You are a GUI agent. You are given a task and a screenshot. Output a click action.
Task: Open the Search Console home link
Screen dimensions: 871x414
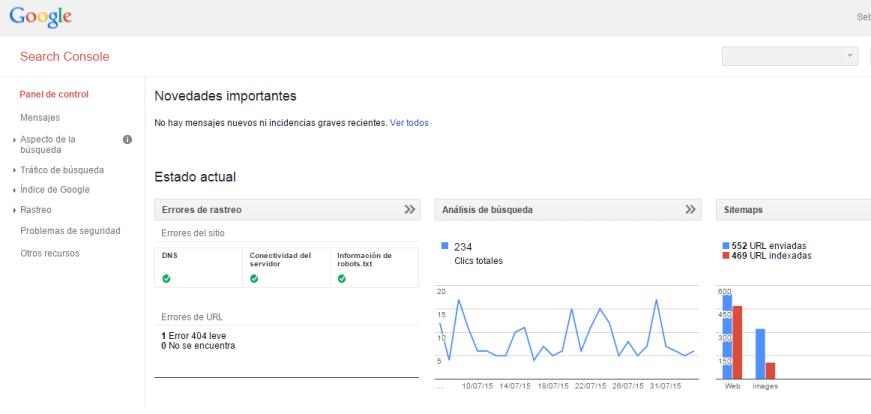[64, 57]
